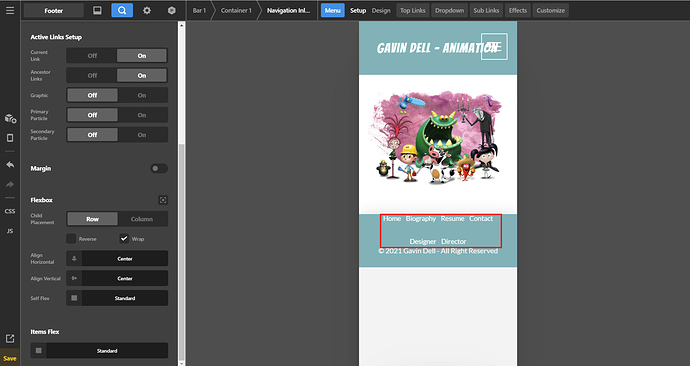Open the CSS editor
Image resolution: width=690 pixels, height=366 pixels.
(10, 211)
